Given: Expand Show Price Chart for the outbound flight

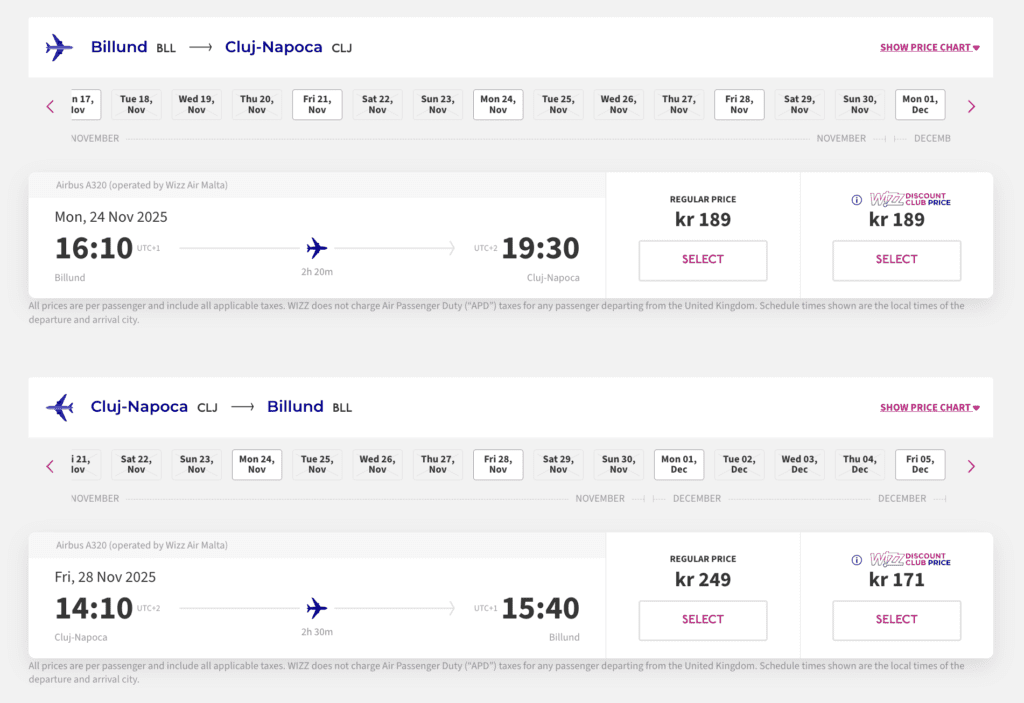Looking at the screenshot, I should [x=929, y=47].
